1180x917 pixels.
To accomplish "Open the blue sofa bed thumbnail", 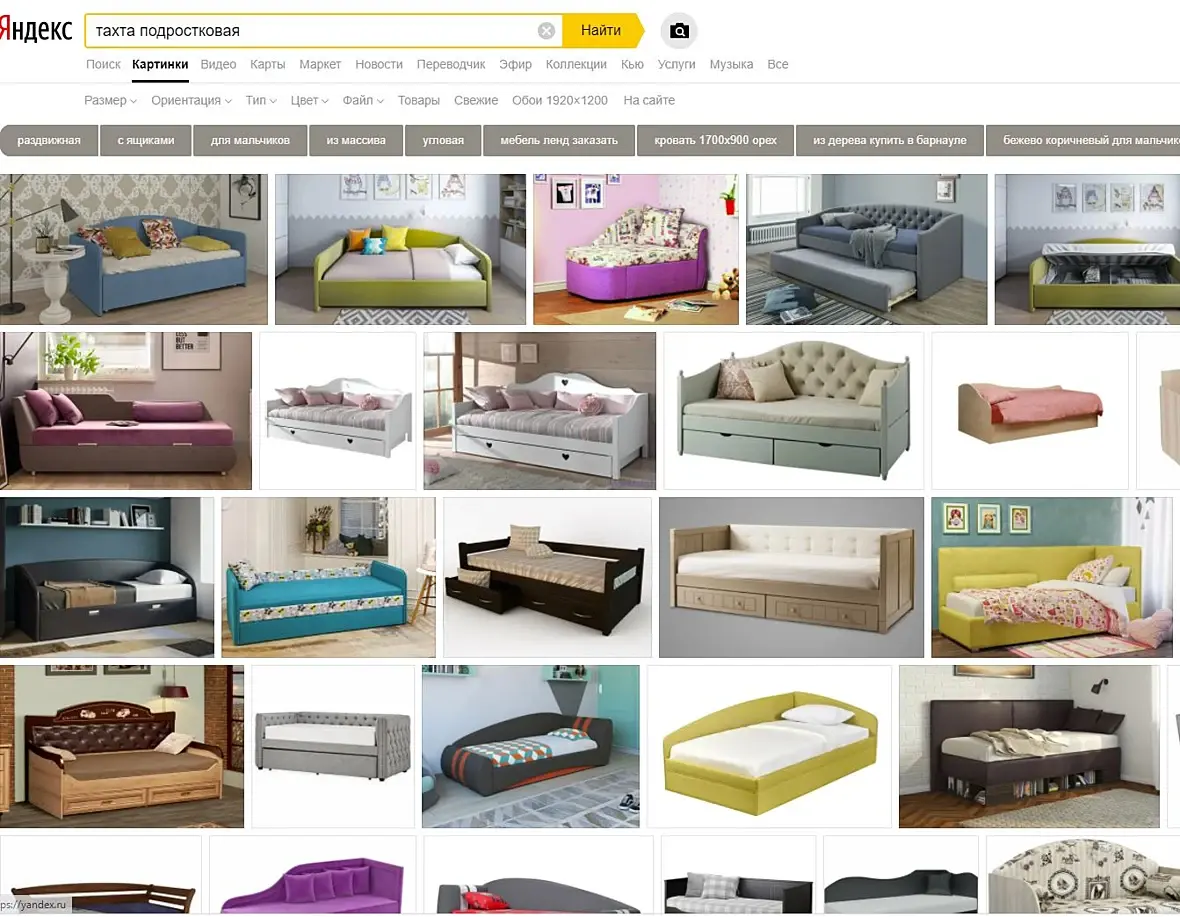I will [x=133, y=250].
